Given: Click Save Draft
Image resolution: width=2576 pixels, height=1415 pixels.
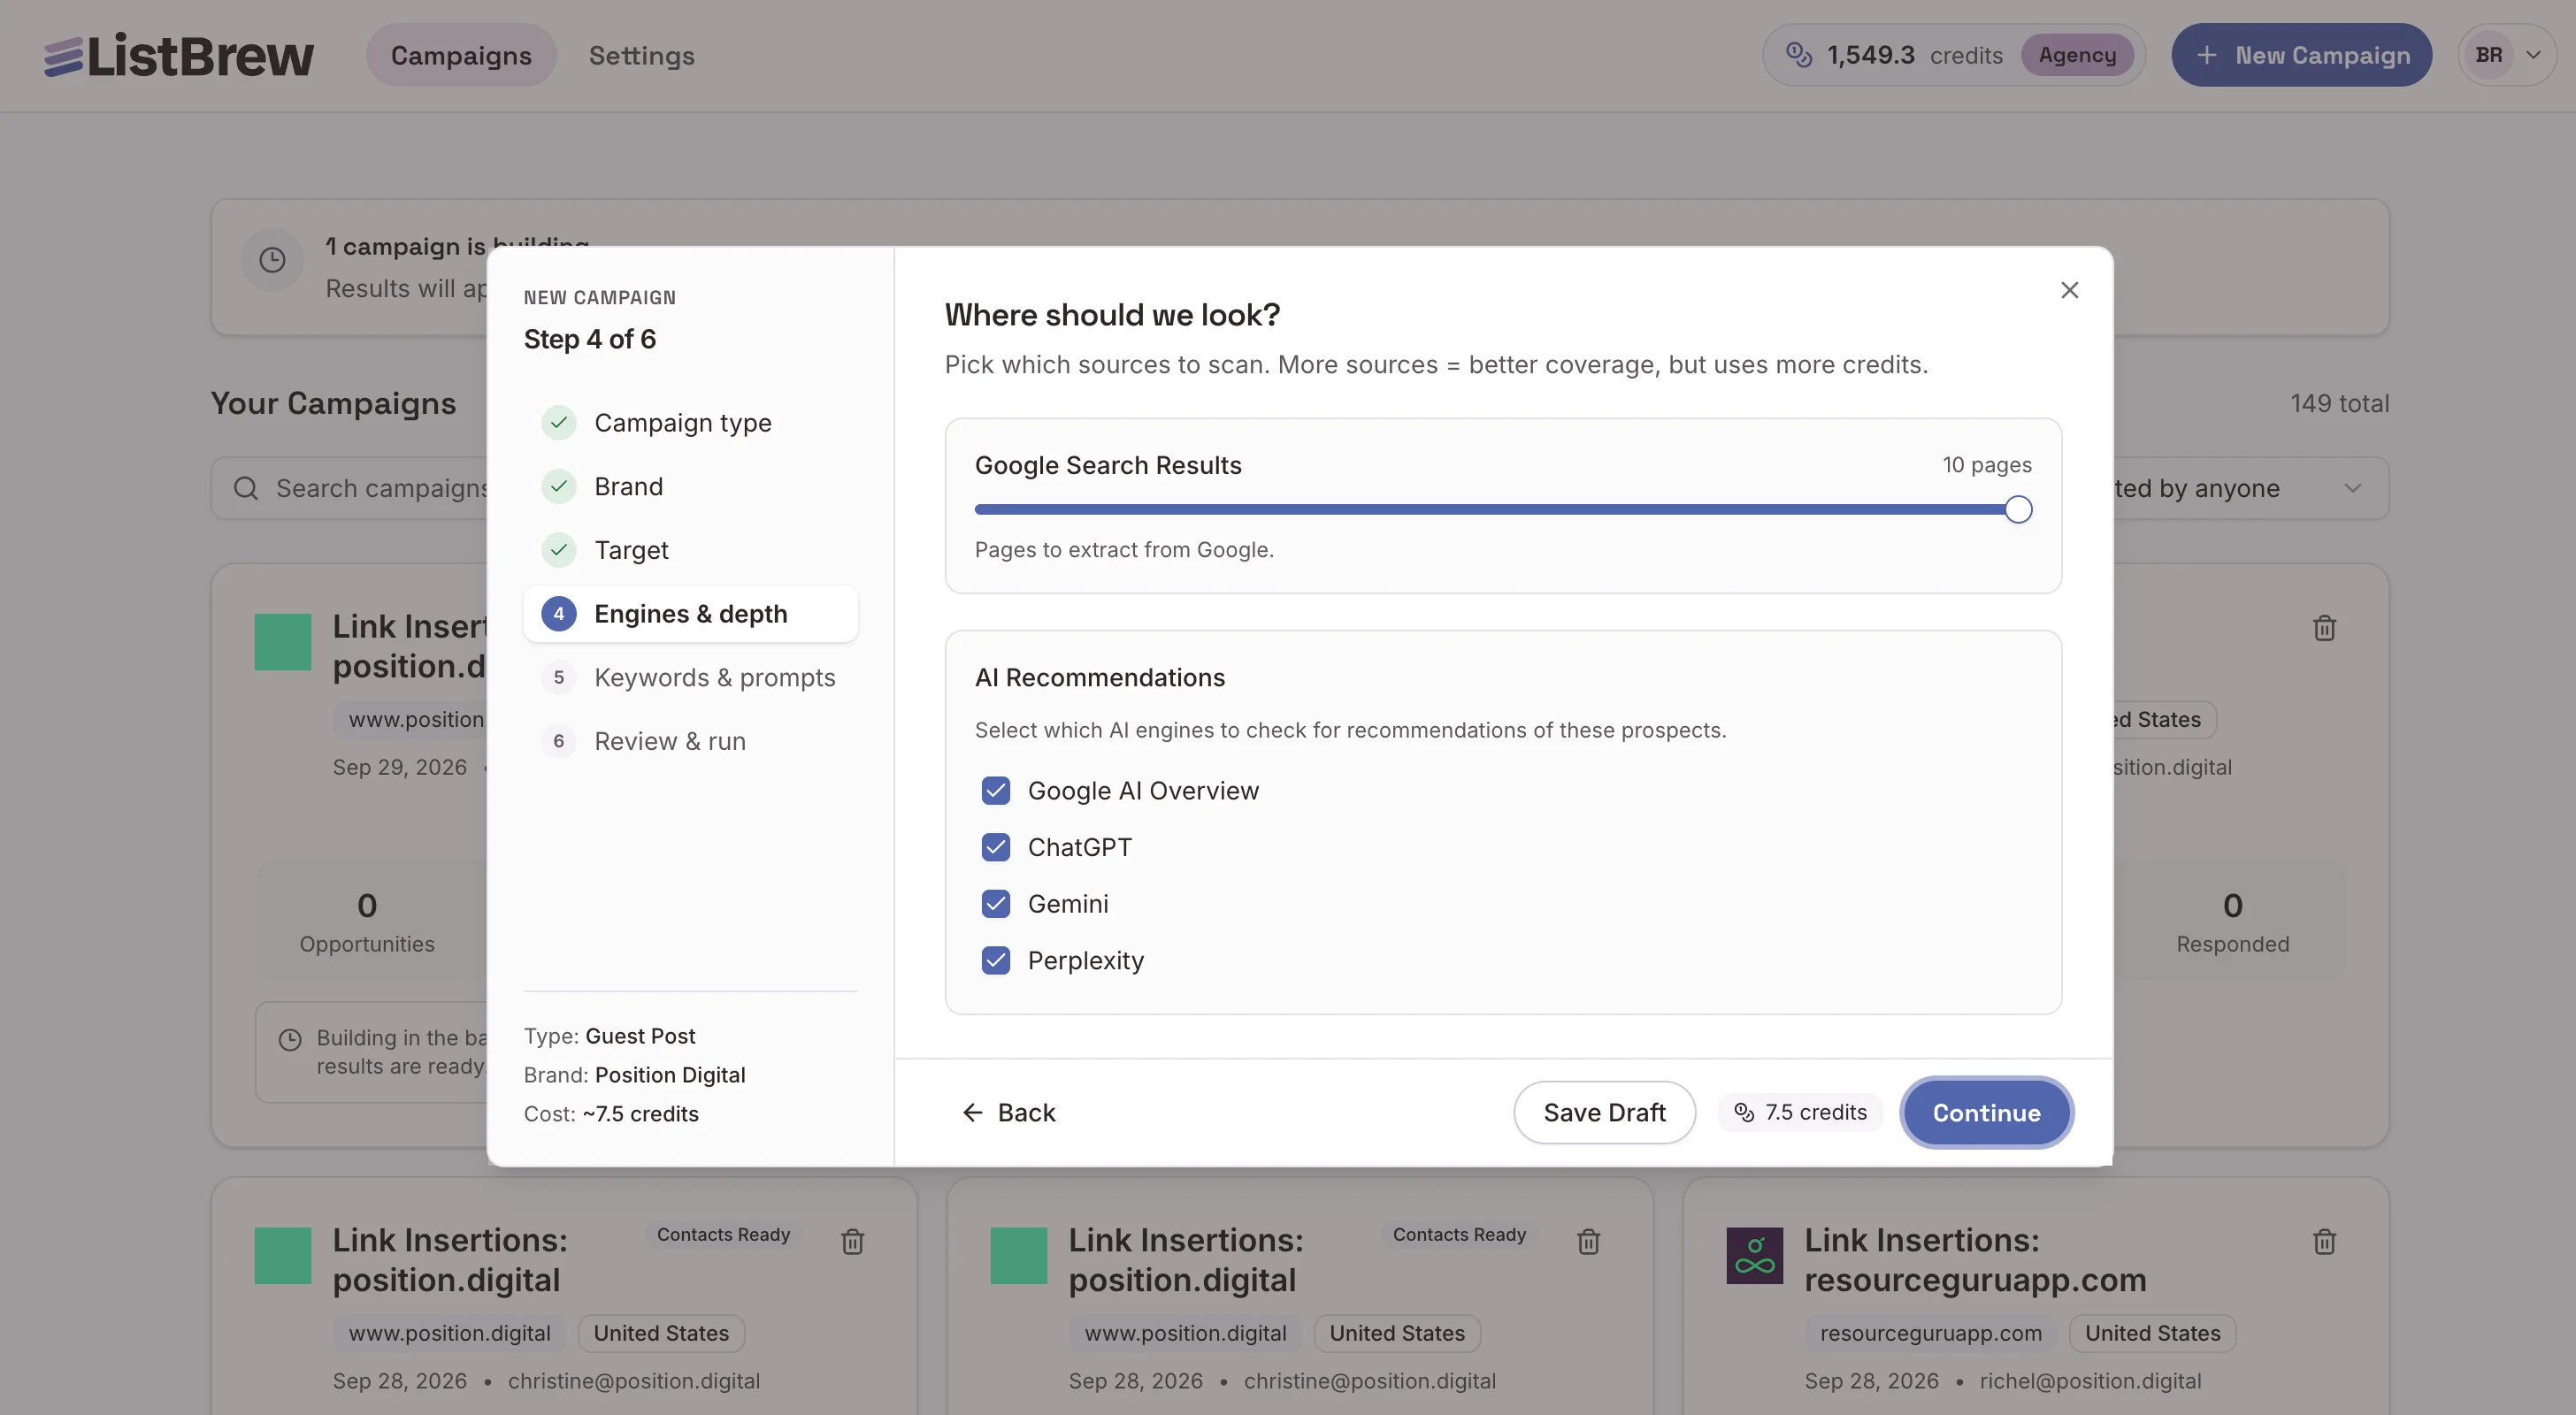Looking at the screenshot, I should [x=1604, y=1113].
